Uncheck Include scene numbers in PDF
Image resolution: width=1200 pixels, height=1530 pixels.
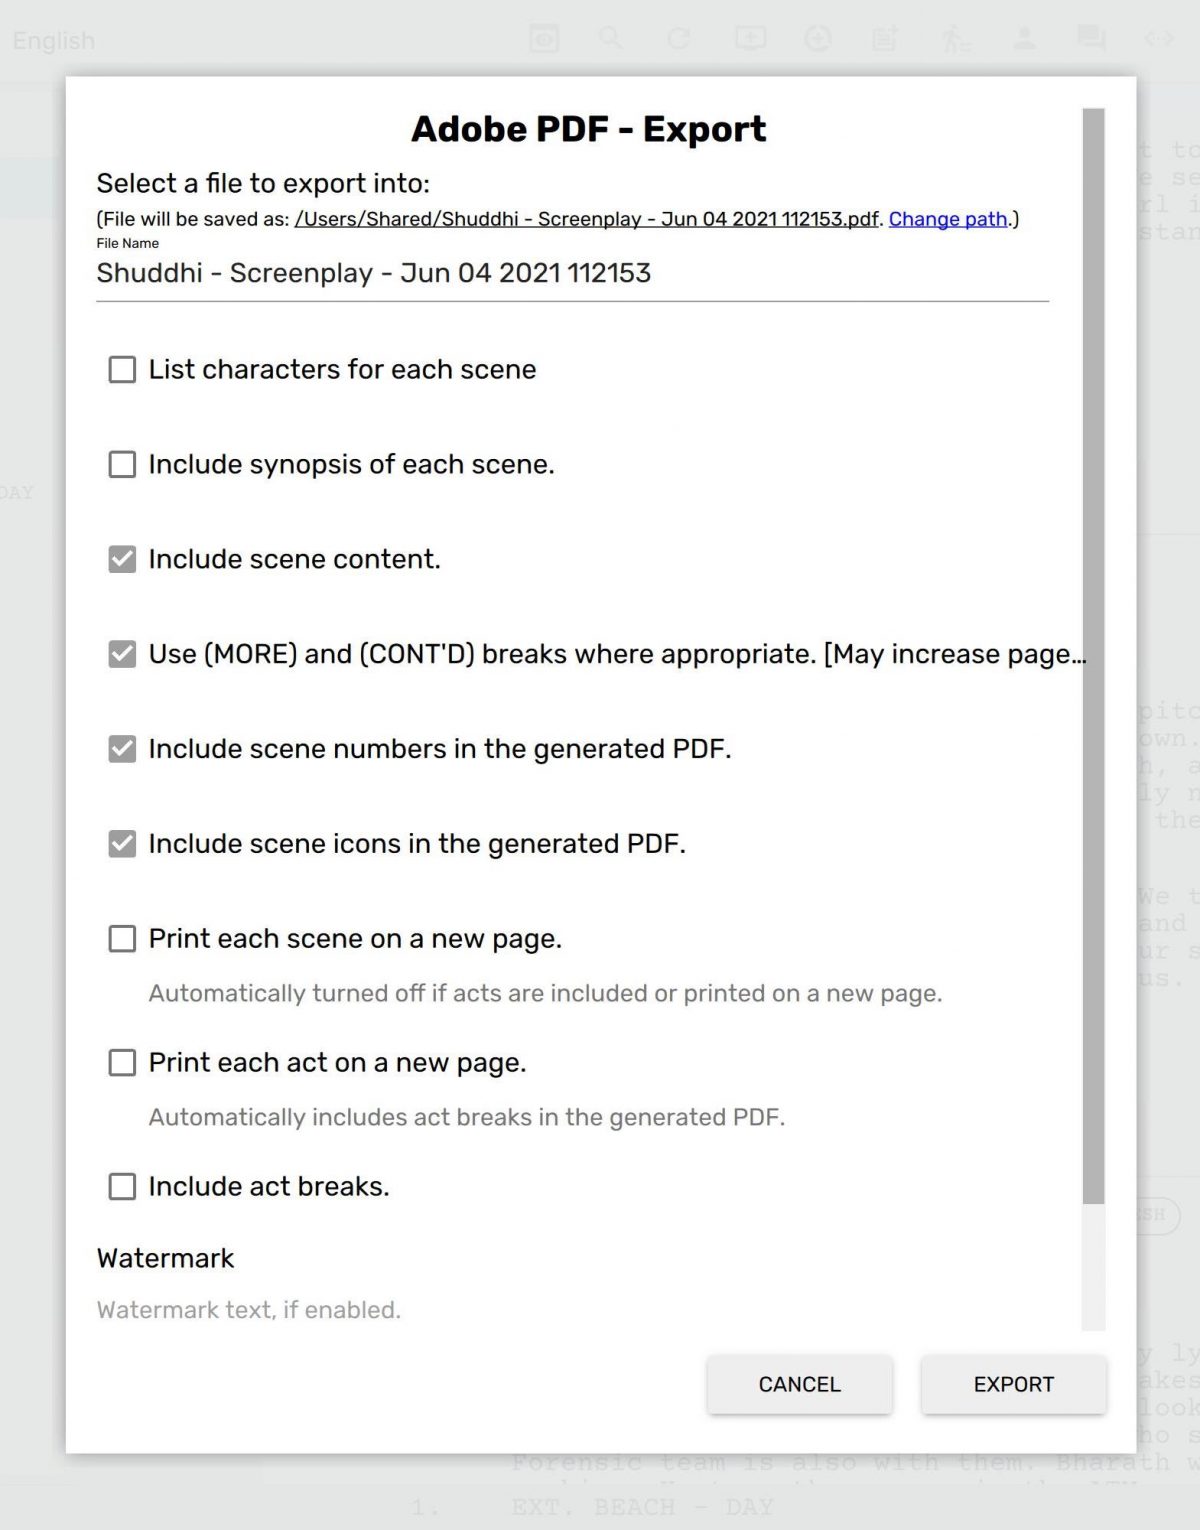[122, 749]
